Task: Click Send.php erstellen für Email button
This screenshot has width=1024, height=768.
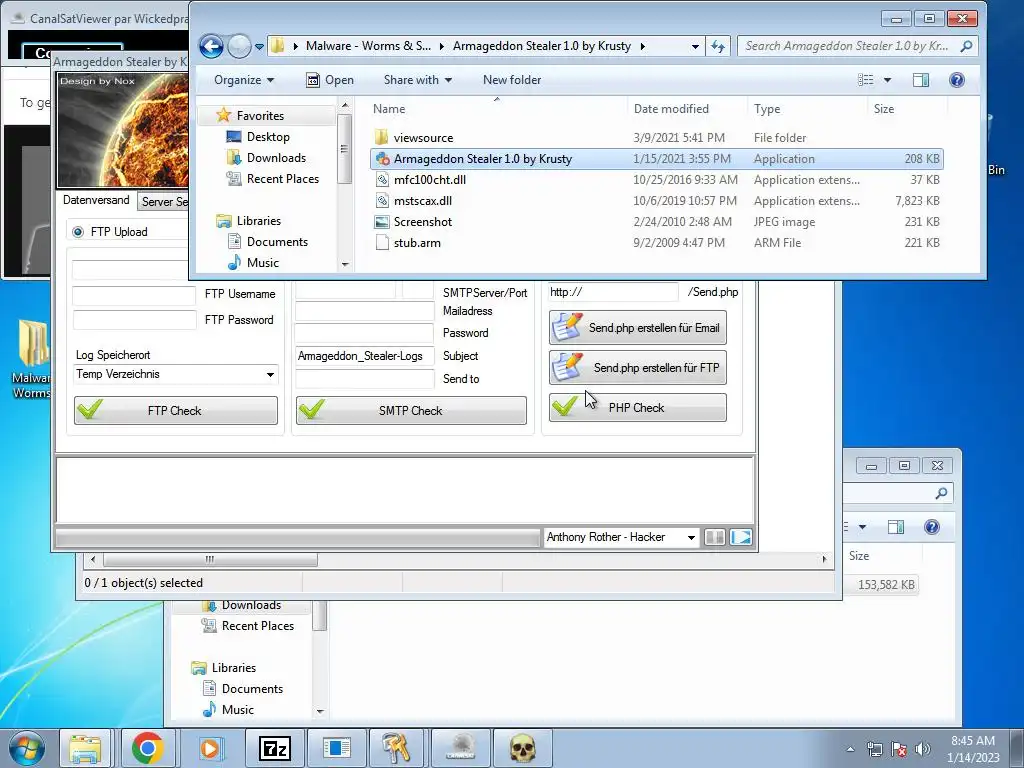Action: [637, 328]
